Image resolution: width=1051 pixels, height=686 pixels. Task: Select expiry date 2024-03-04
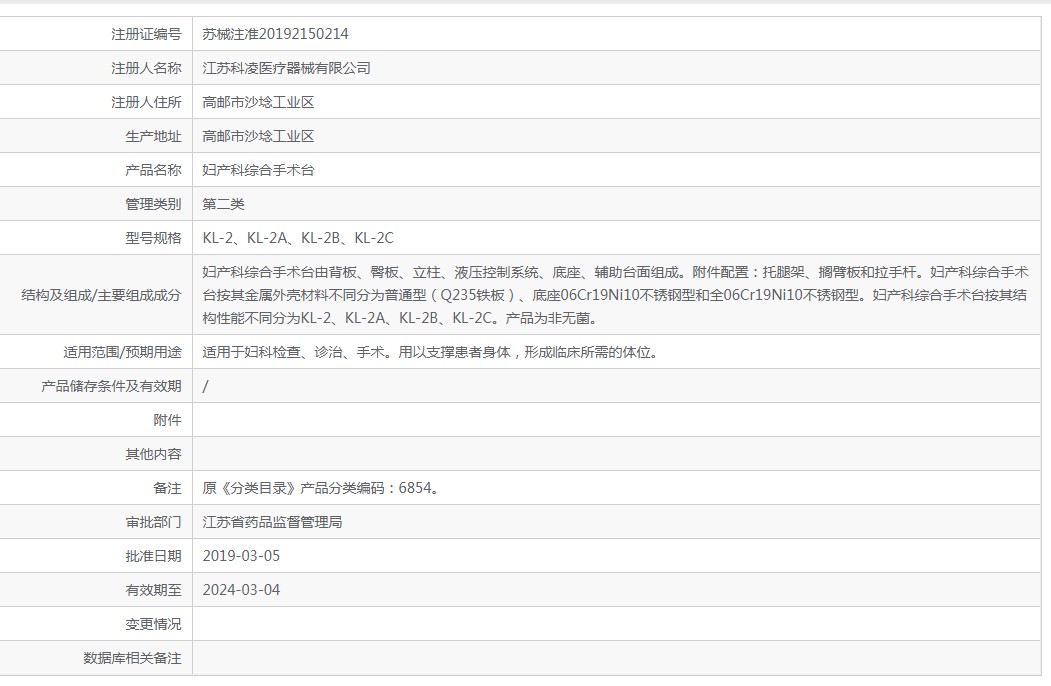[x=241, y=590]
